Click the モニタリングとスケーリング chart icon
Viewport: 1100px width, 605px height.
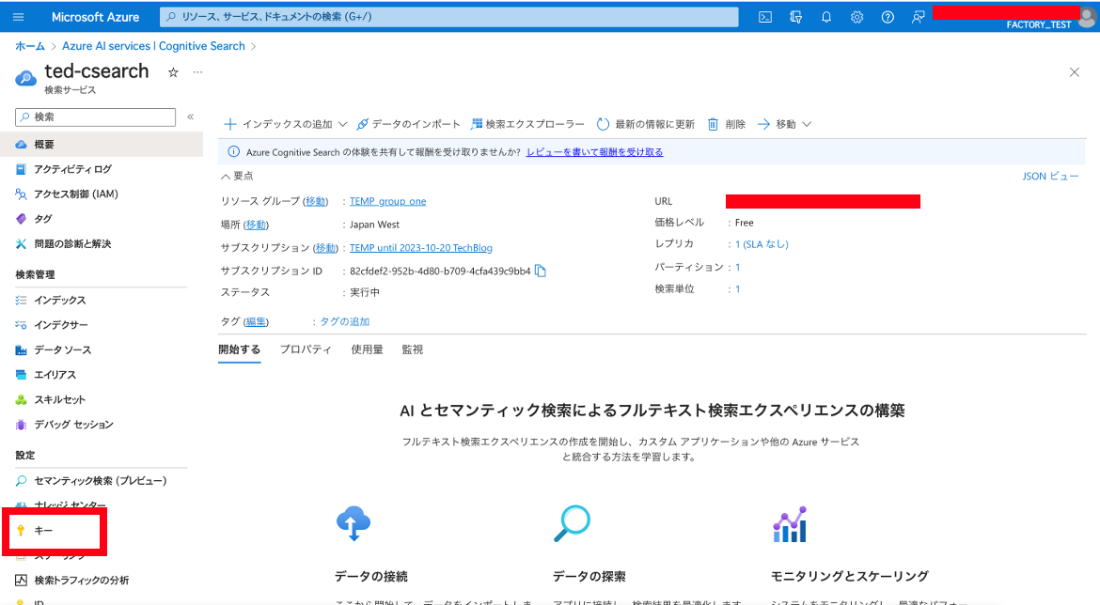[790, 524]
